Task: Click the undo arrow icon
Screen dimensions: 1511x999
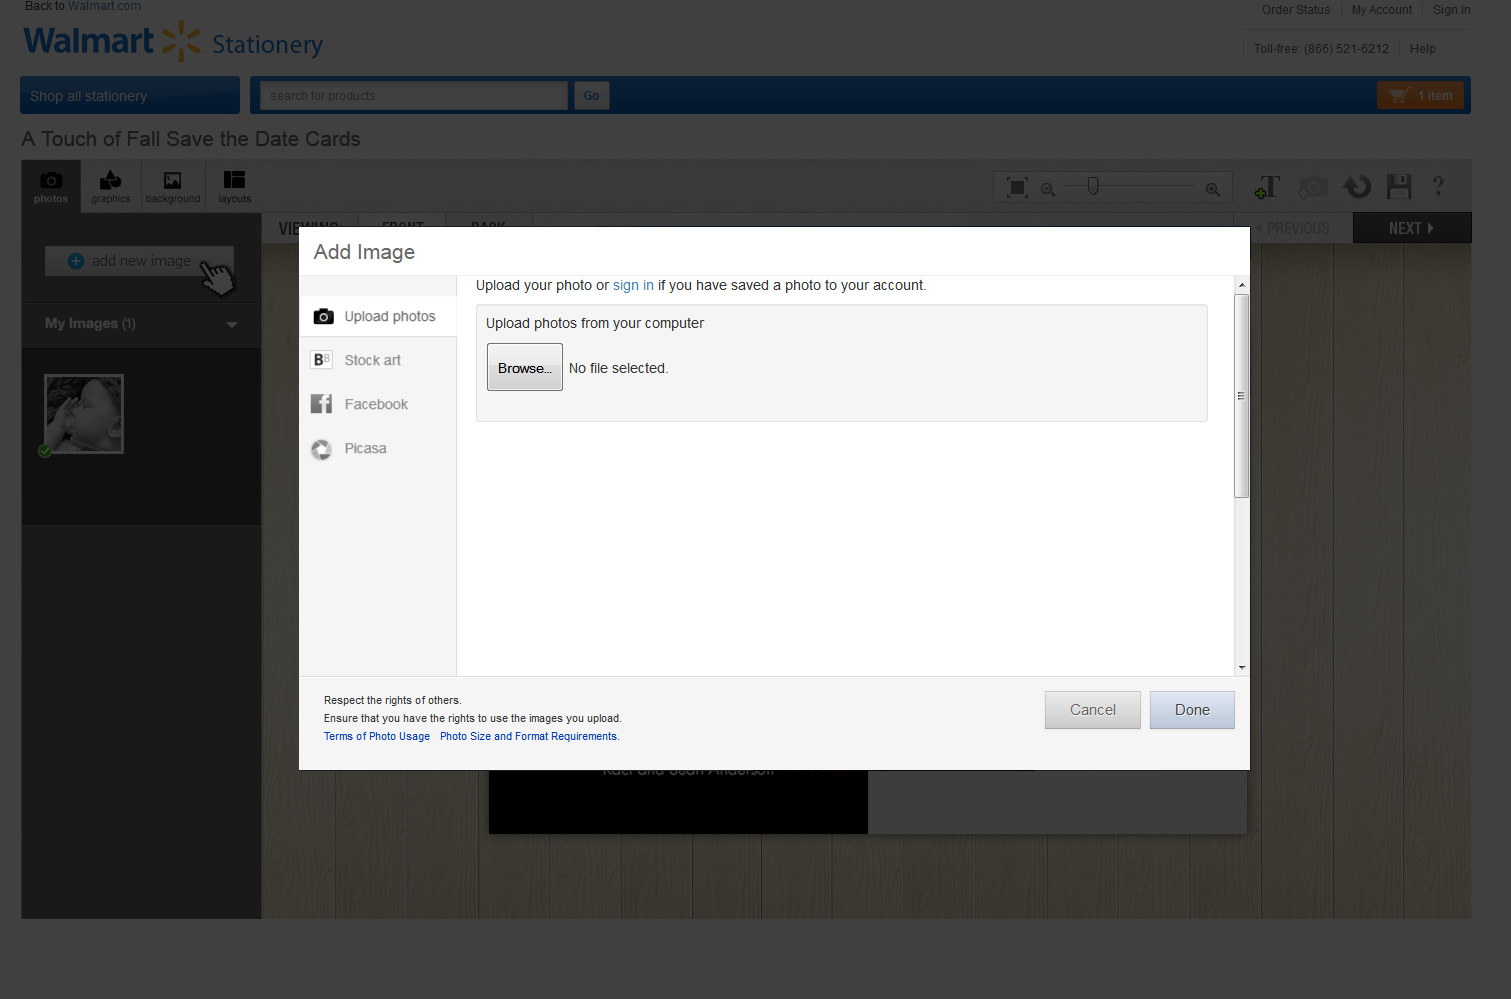Action: [x=1357, y=187]
